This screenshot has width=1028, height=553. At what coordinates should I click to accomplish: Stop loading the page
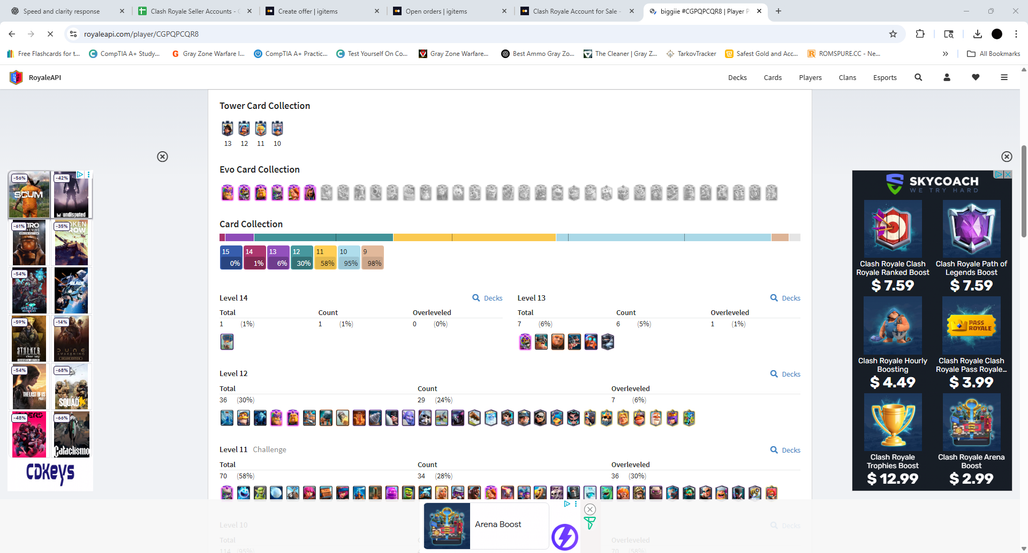tap(50, 34)
